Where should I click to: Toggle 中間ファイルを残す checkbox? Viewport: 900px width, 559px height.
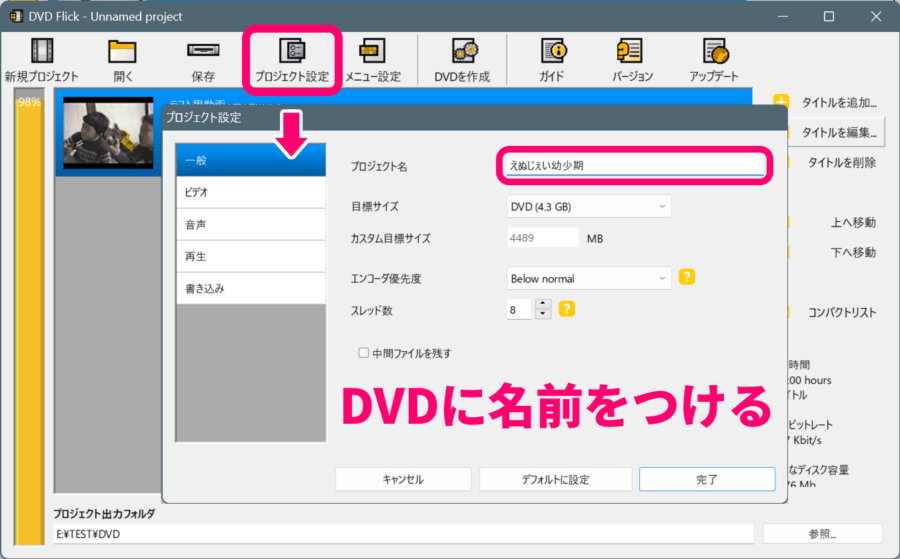363,352
